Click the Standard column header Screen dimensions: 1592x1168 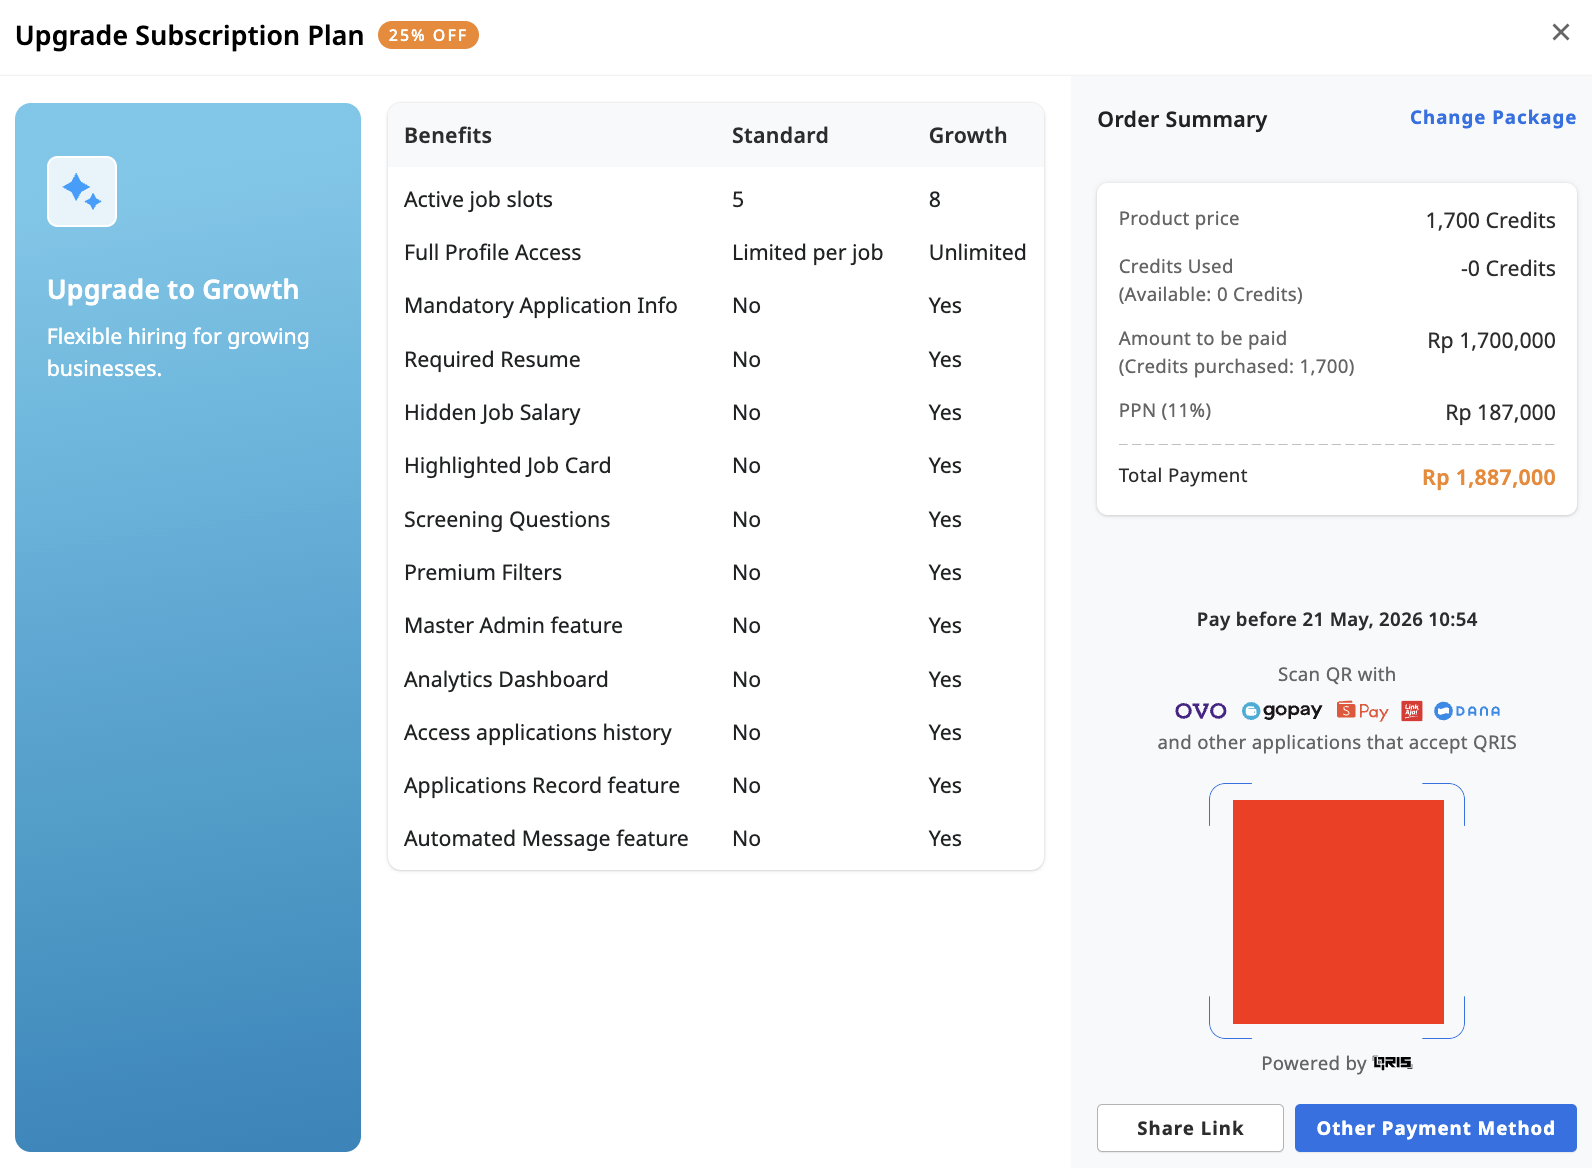point(780,136)
